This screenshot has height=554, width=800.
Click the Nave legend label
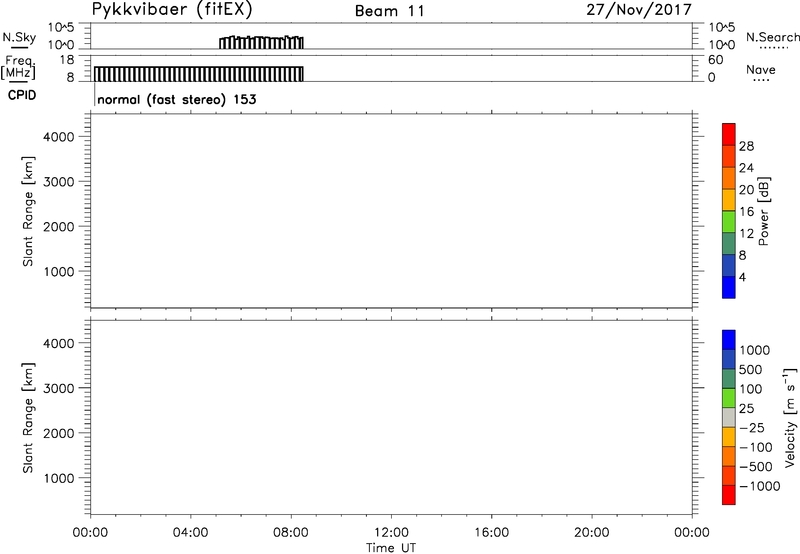pos(761,70)
